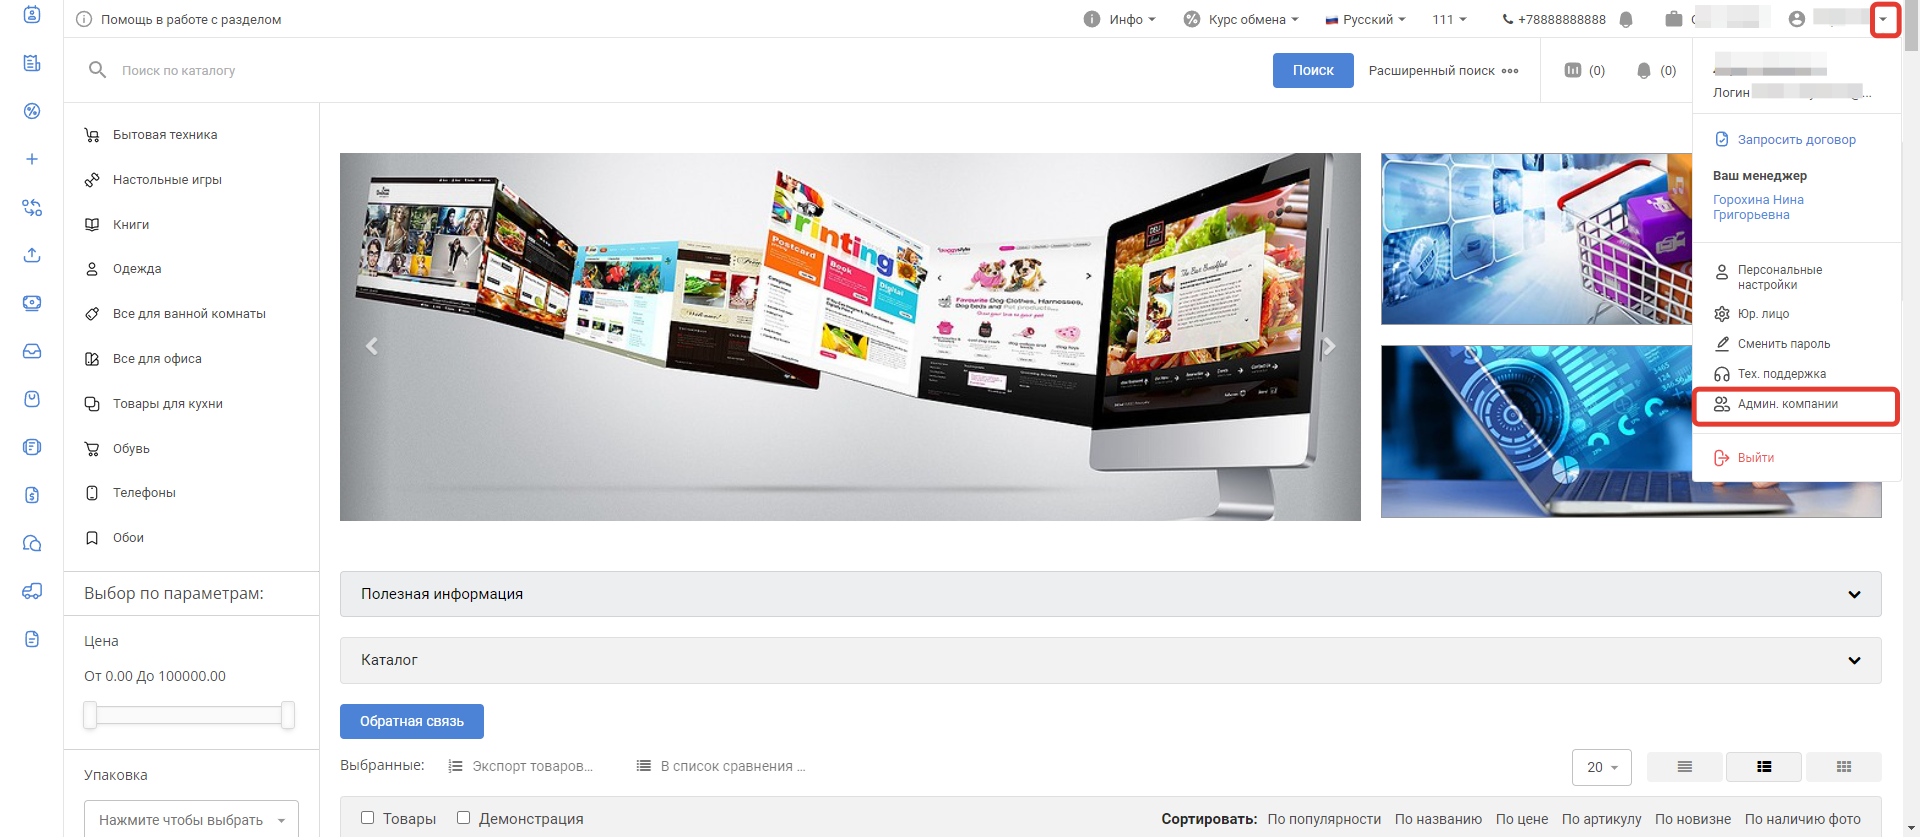Switch to the grid tile view icon
Viewport: 1920px width, 837px height.
[1843, 767]
